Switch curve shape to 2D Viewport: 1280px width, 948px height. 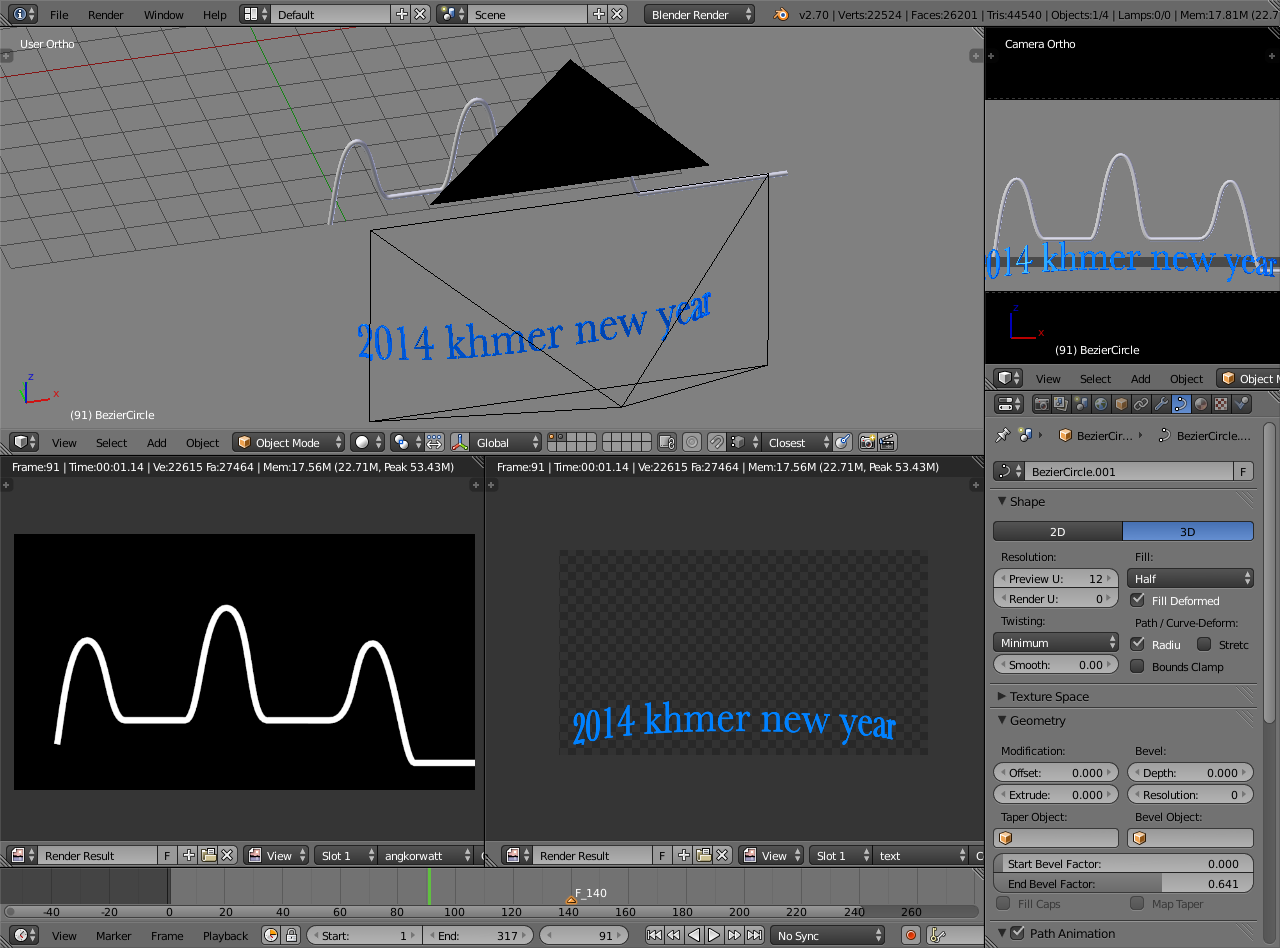pyautogui.click(x=1057, y=531)
